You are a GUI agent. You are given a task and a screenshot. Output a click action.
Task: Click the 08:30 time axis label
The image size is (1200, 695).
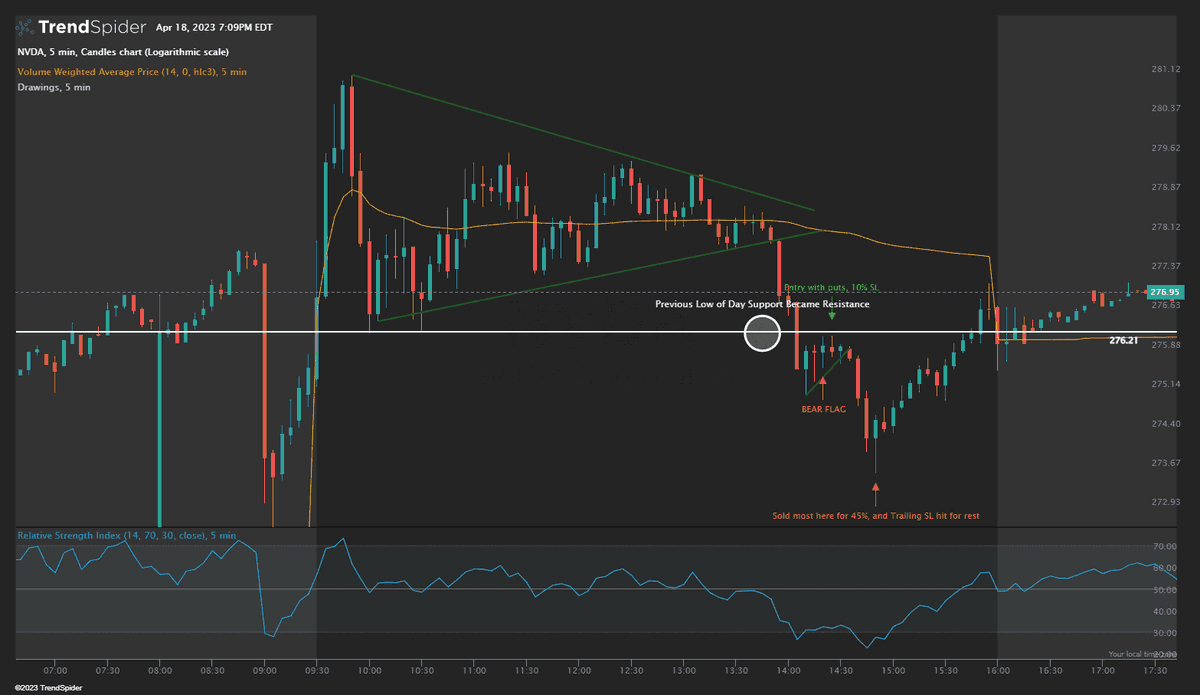(212, 670)
